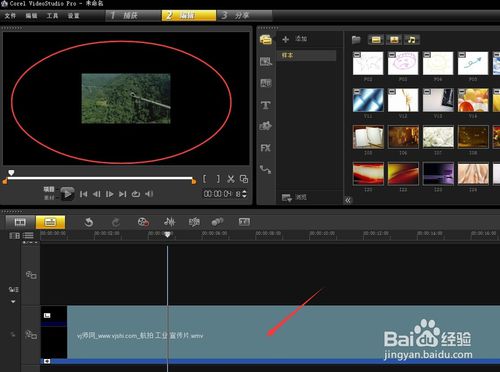Click the Add (+) folder button

(x=285, y=39)
